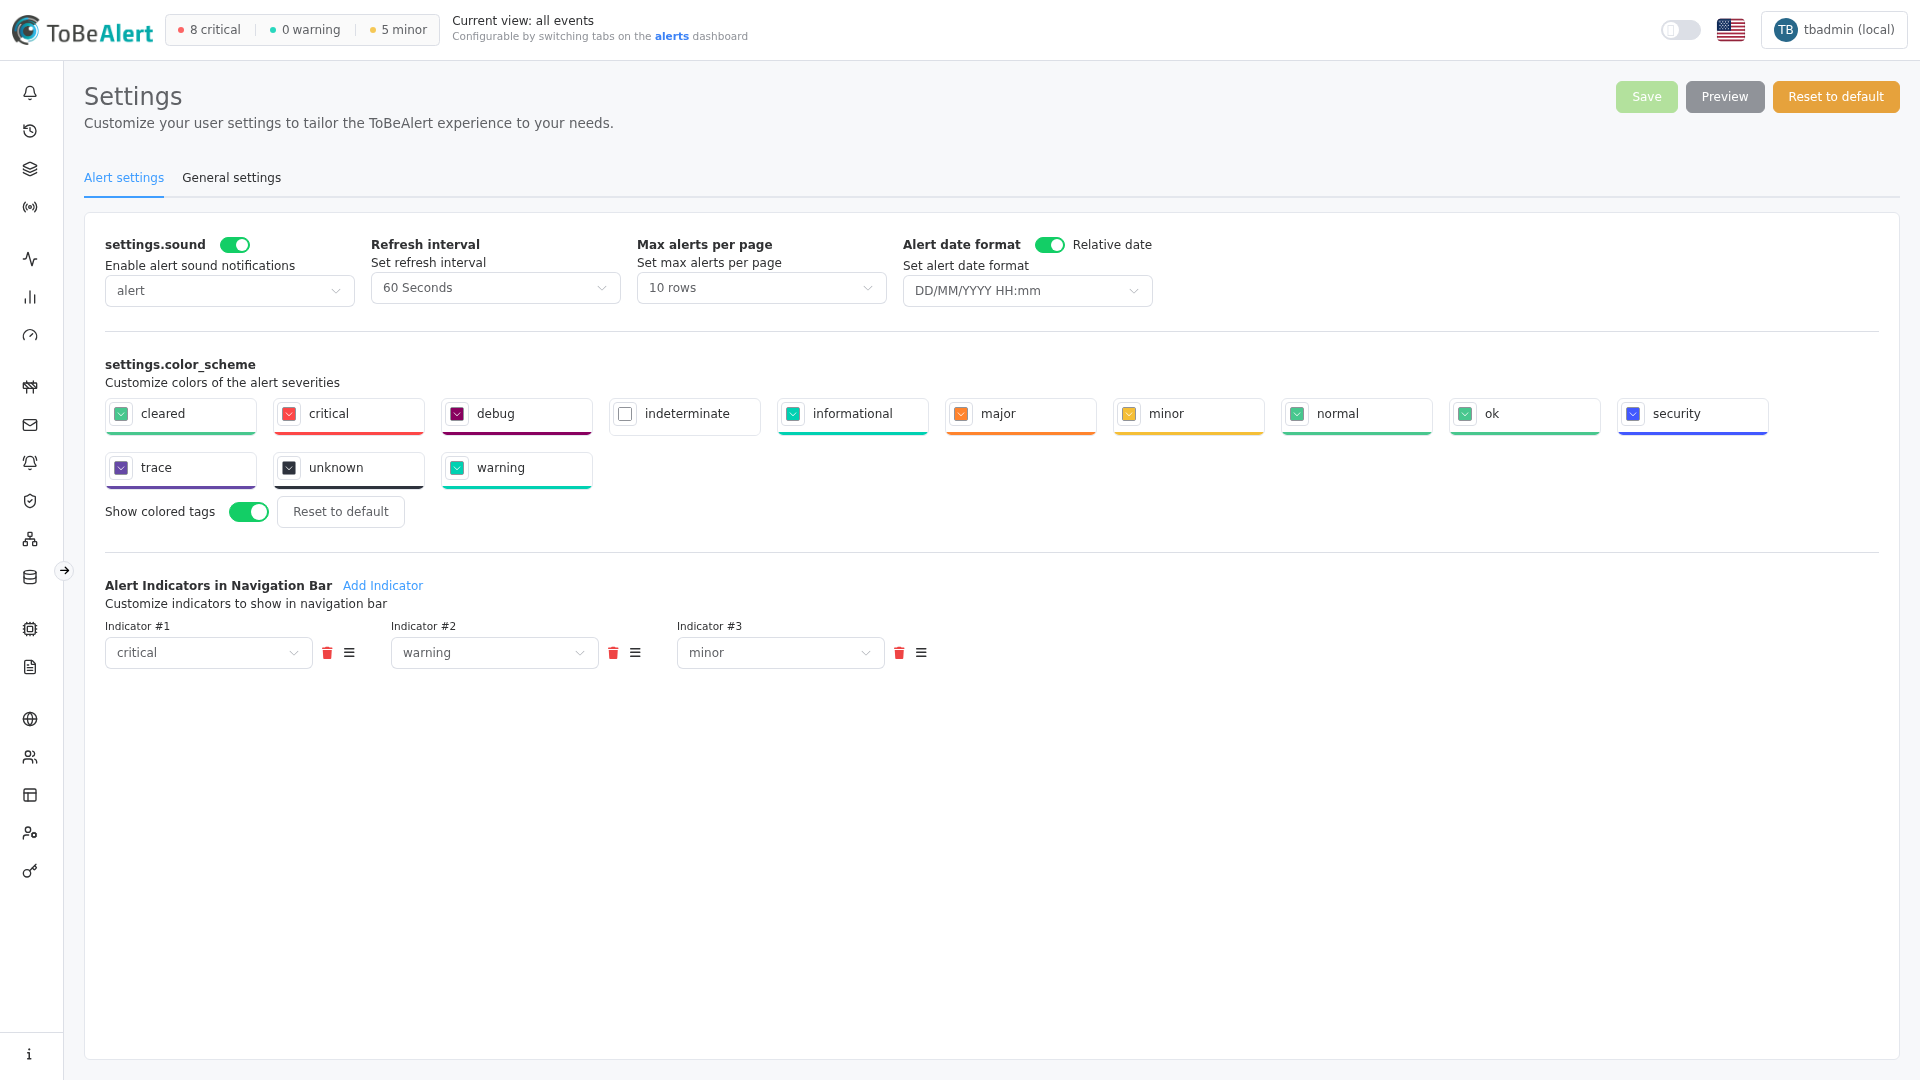Click the Save button
Screen dimensions: 1920x1080
click(x=1647, y=97)
